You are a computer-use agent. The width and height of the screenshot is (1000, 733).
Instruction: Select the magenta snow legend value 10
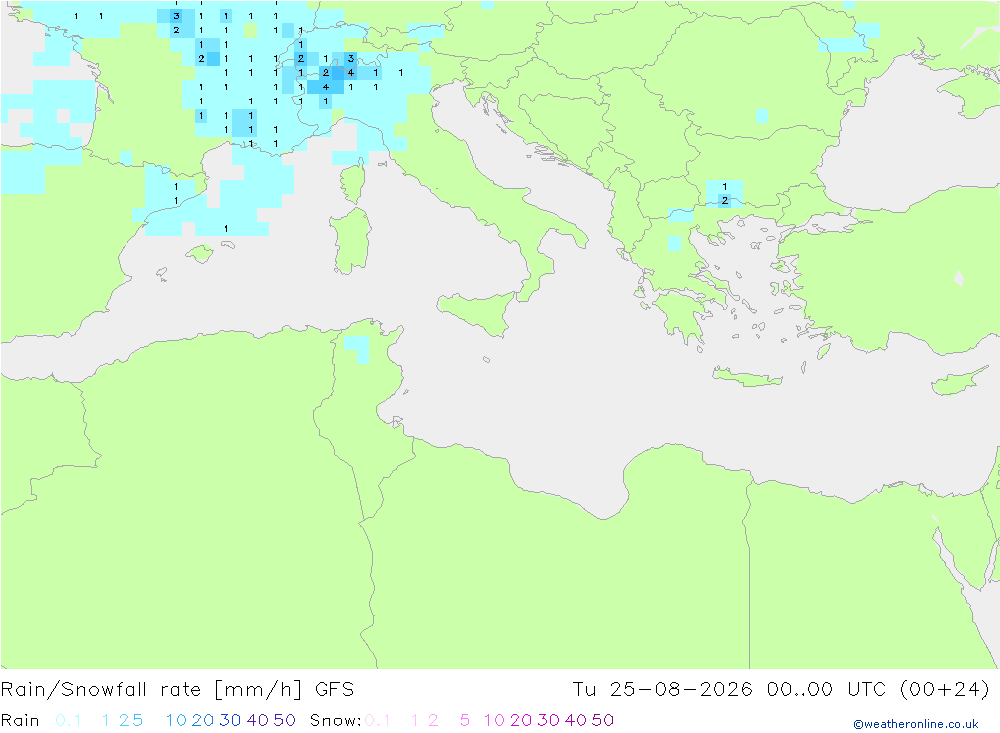(494, 720)
